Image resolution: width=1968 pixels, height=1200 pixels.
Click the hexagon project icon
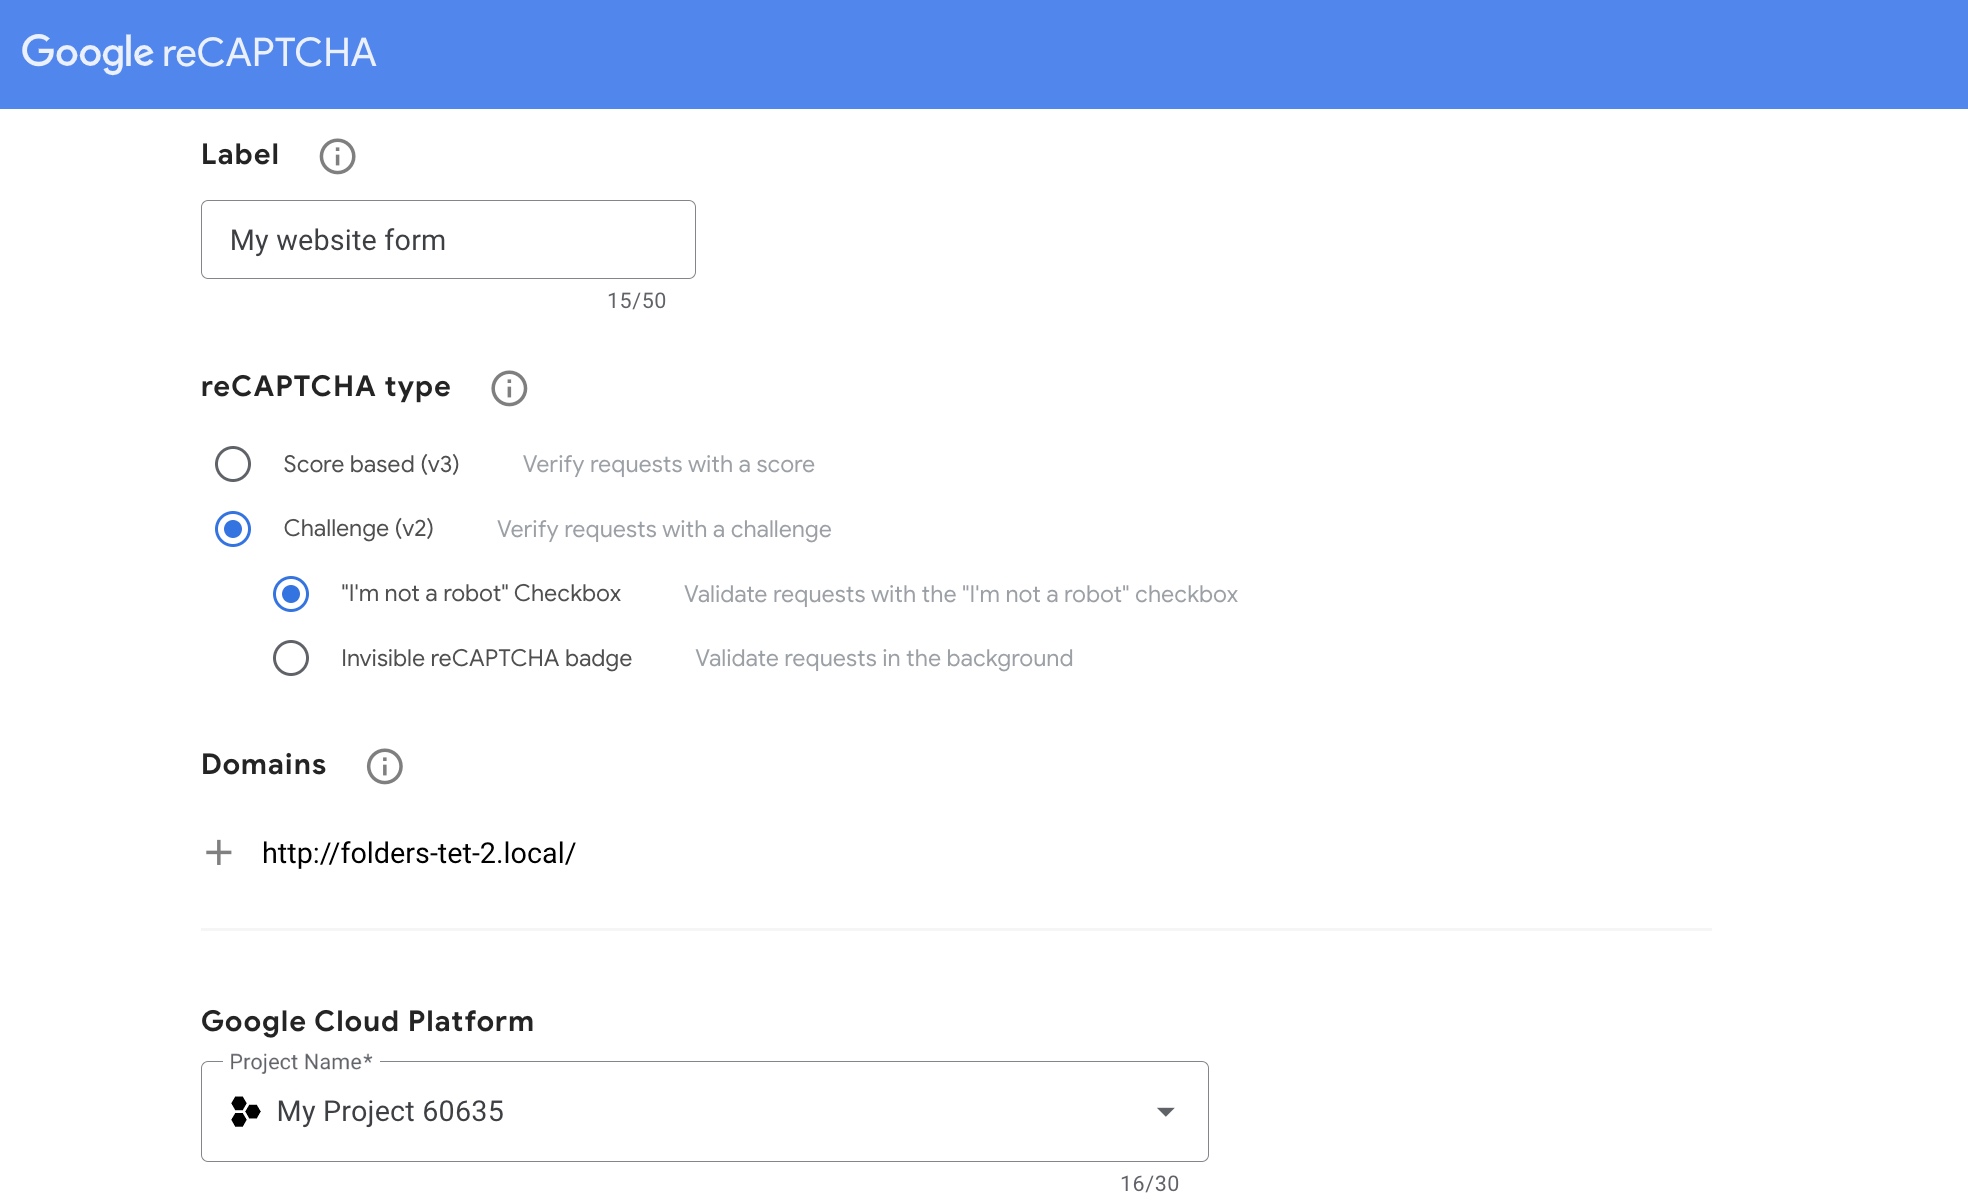click(245, 1111)
